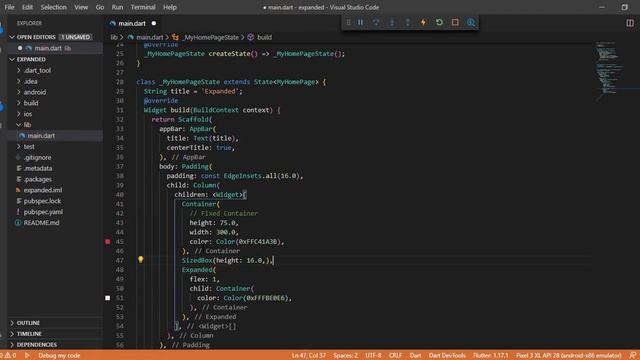Expand the test folder
The height and width of the screenshot is (360, 640).
[29, 147]
